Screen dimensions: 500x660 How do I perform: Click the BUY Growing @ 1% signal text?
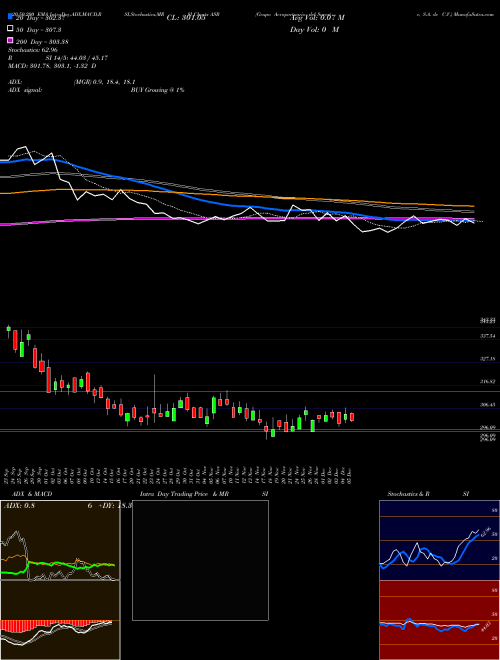click(157, 90)
